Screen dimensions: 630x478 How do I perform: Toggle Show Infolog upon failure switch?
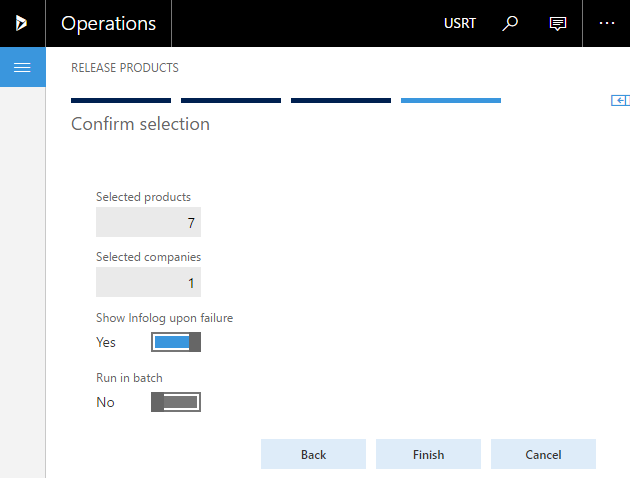click(x=176, y=342)
